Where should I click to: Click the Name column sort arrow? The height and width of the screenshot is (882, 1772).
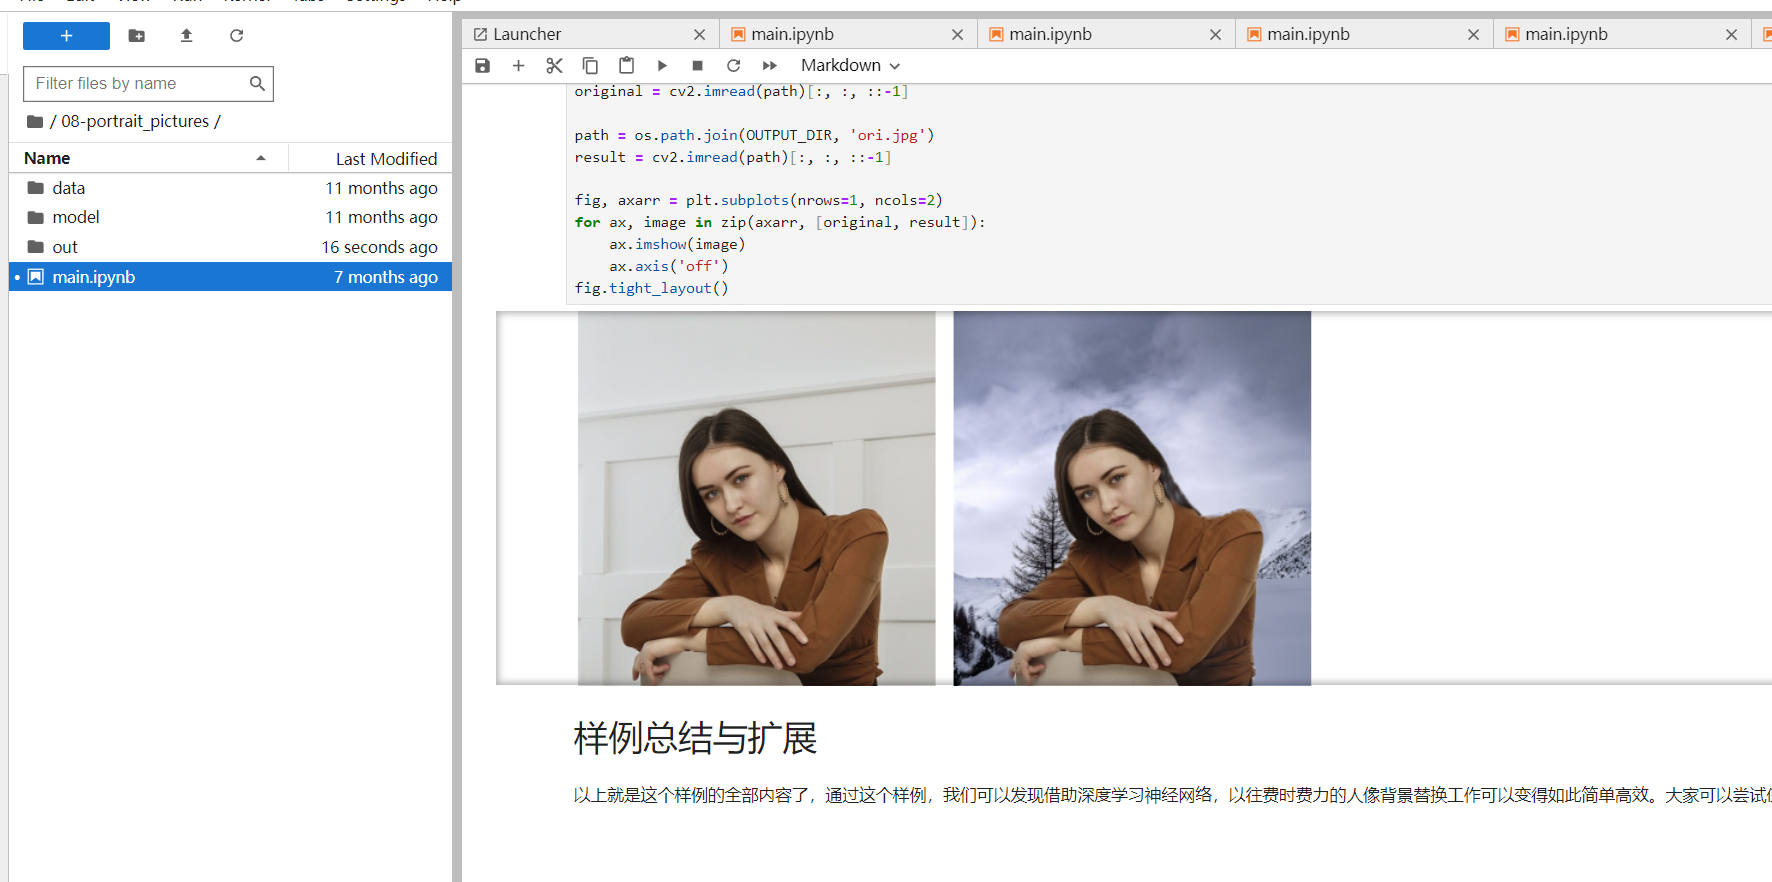pyautogui.click(x=261, y=158)
